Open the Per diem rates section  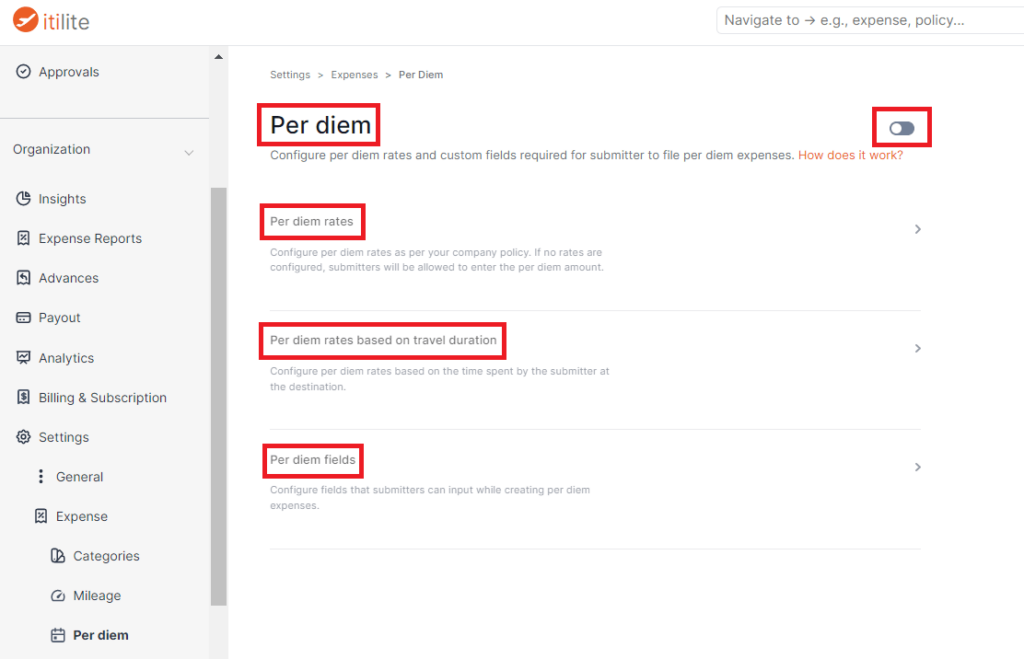tap(312, 221)
